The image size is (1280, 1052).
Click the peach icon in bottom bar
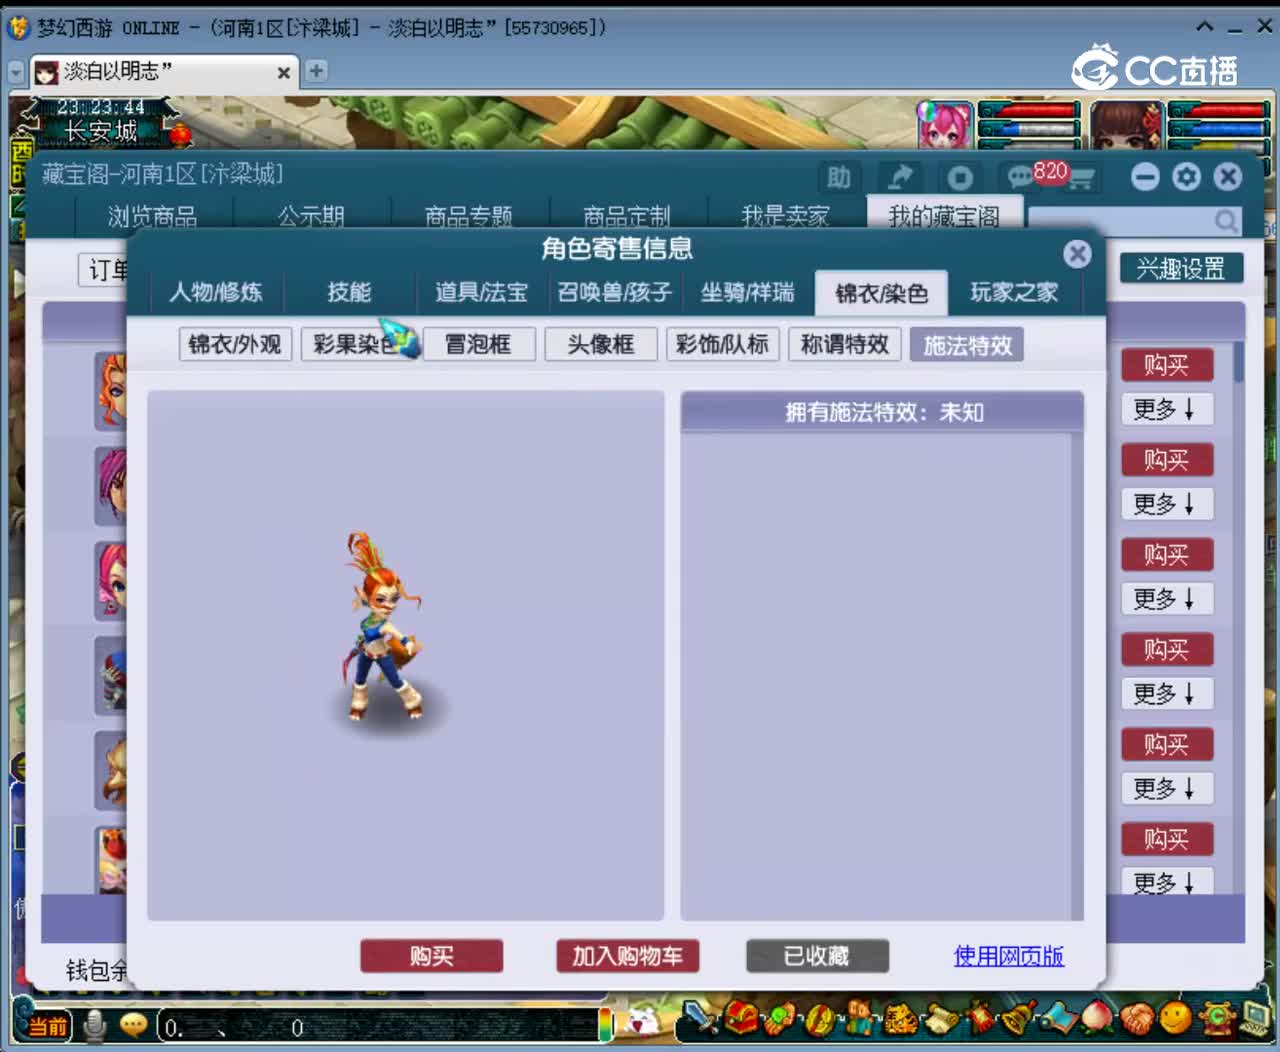pyautogui.click(x=1098, y=1019)
